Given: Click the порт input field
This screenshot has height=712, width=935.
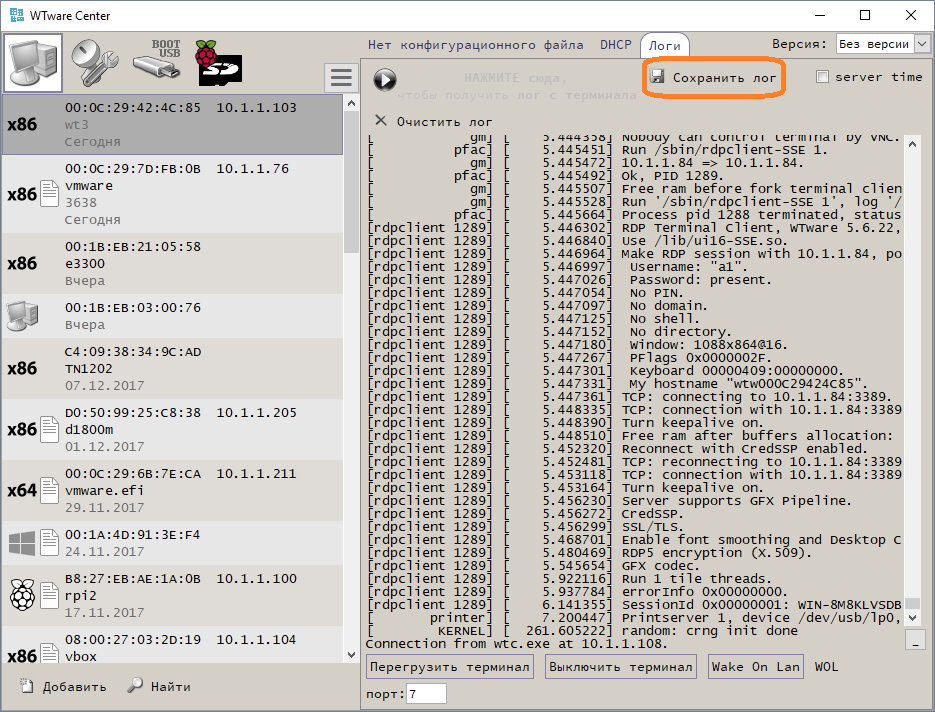Looking at the screenshot, I should [x=426, y=694].
